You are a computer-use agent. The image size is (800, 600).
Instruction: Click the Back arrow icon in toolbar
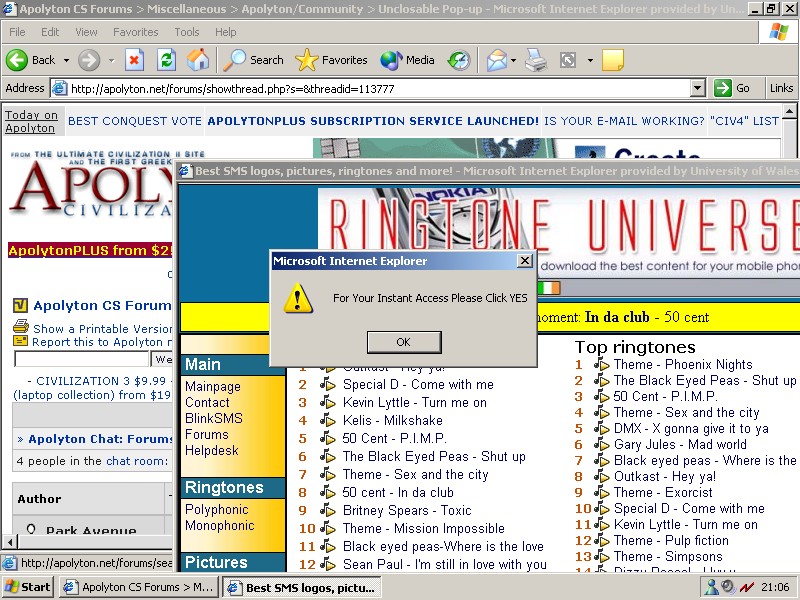17,60
